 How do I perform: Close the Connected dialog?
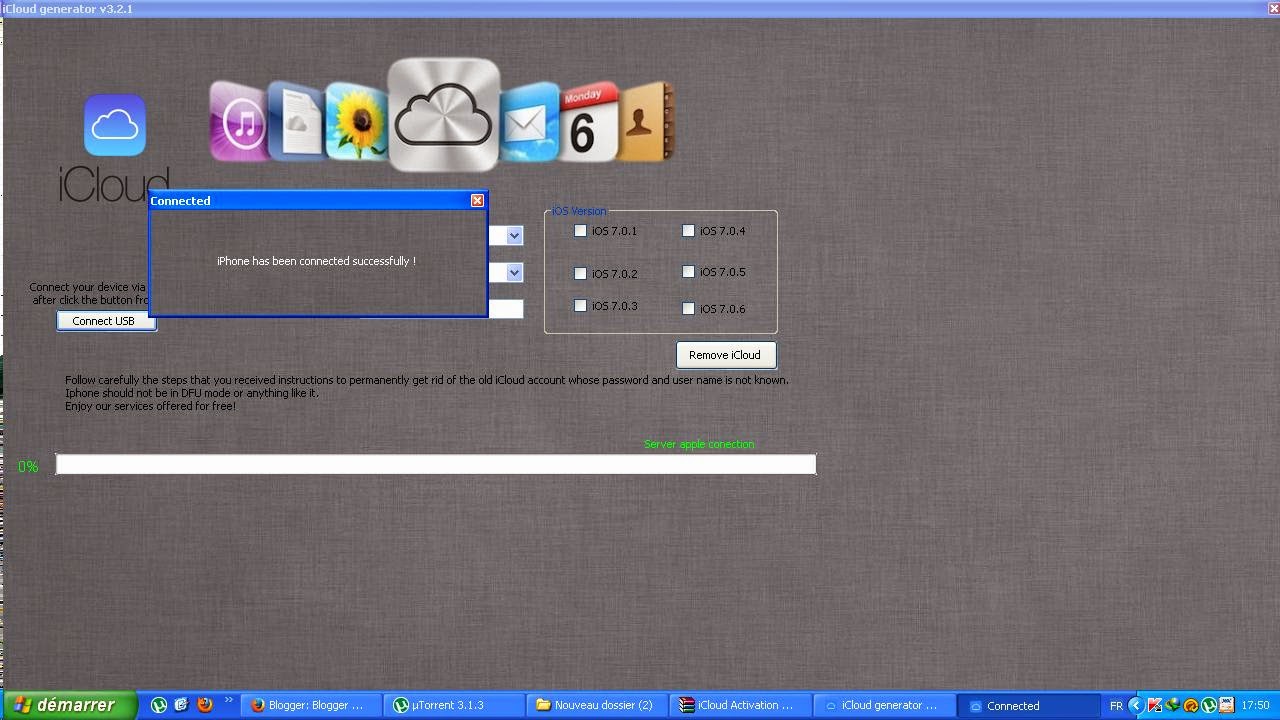[x=477, y=200]
